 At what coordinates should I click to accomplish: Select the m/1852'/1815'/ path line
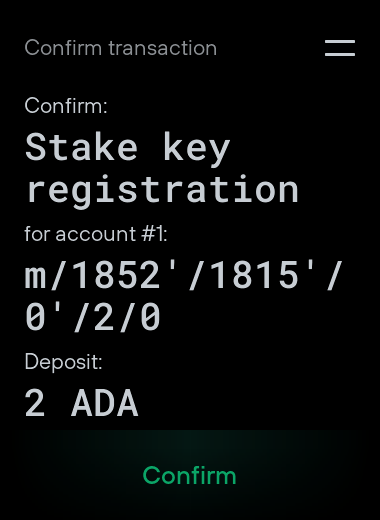click(184, 275)
